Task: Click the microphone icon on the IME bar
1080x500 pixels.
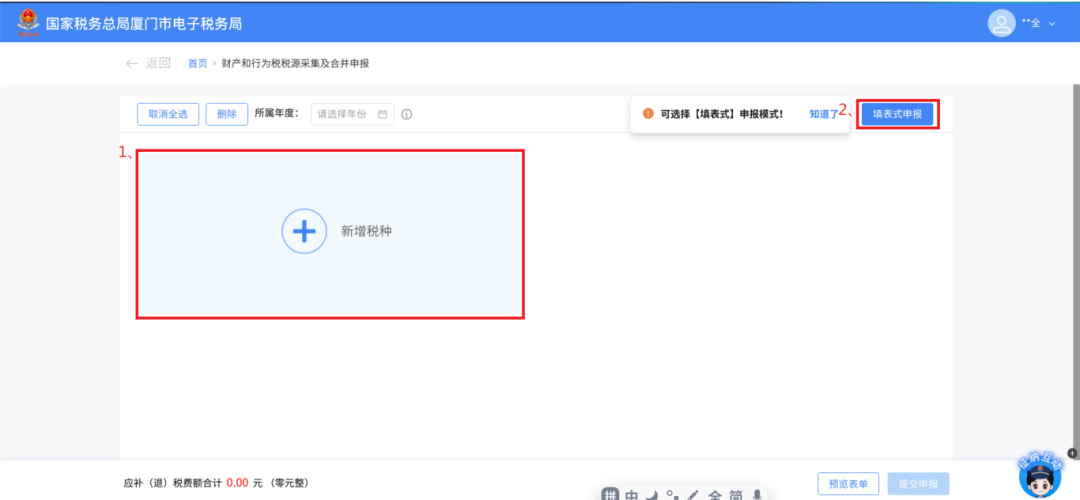Action: [757, 494]
